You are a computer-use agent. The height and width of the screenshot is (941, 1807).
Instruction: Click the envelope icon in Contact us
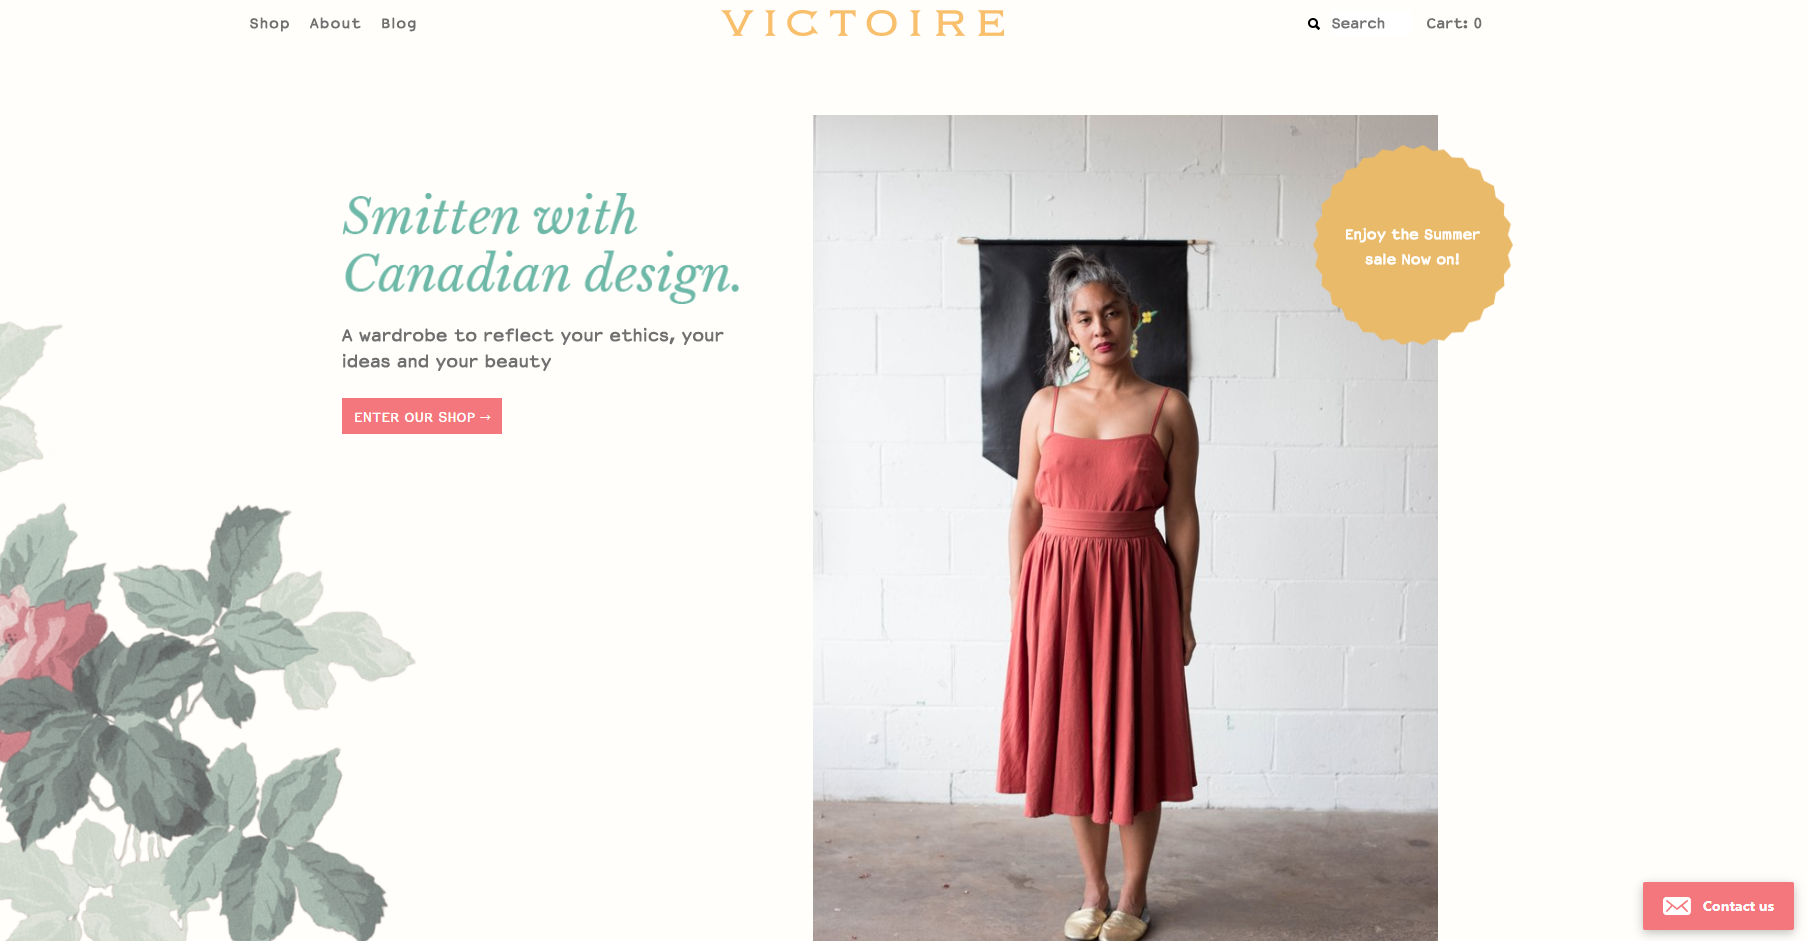[1677, 906]
